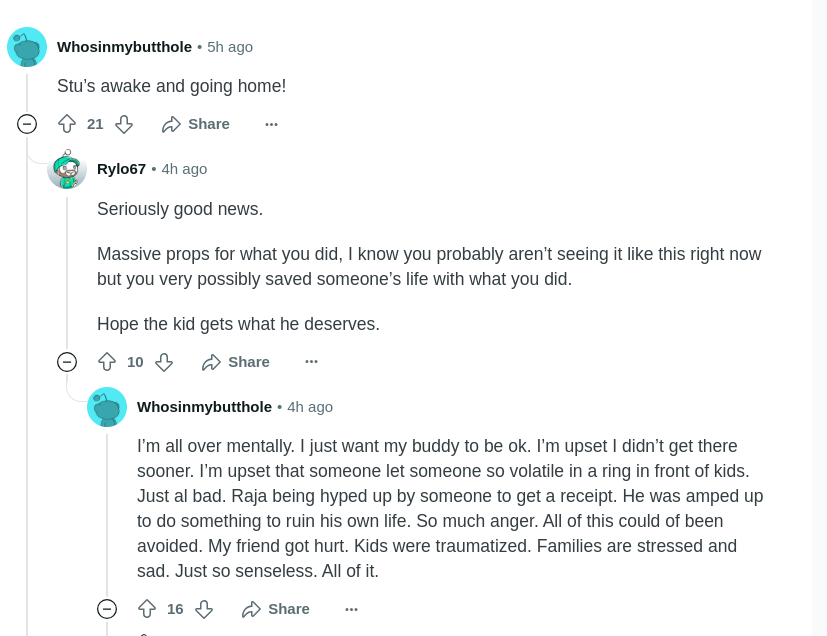827x636 pixels.
Task: Upvote the 'Stu's awake and going home' comment
Action: tap(67, 124)
